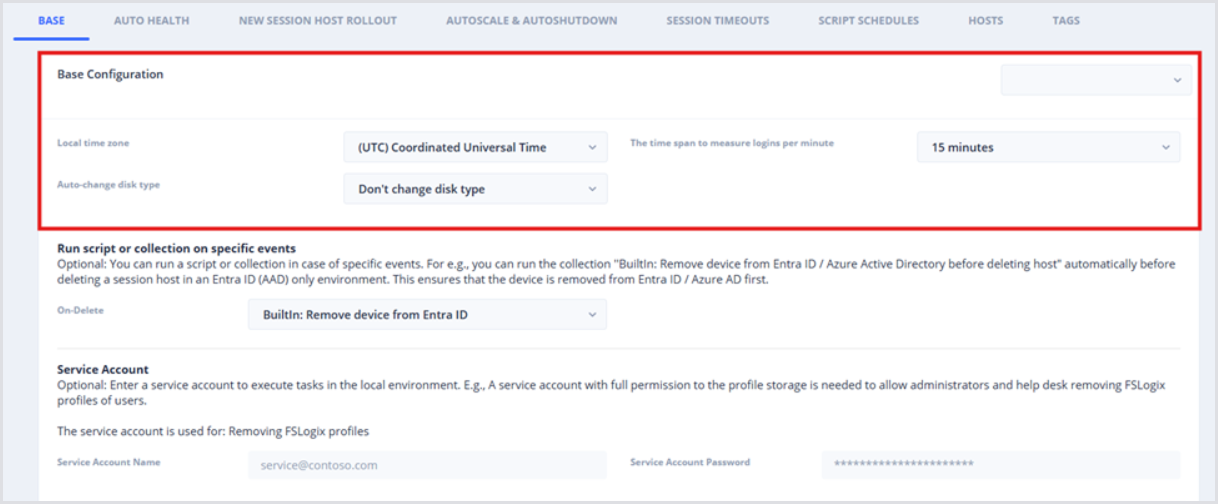Image resolution: width=1218 pixels, height=504 pixels.
Task: Click the chevron beside Don't change disk type
Action: coord(592,189)
